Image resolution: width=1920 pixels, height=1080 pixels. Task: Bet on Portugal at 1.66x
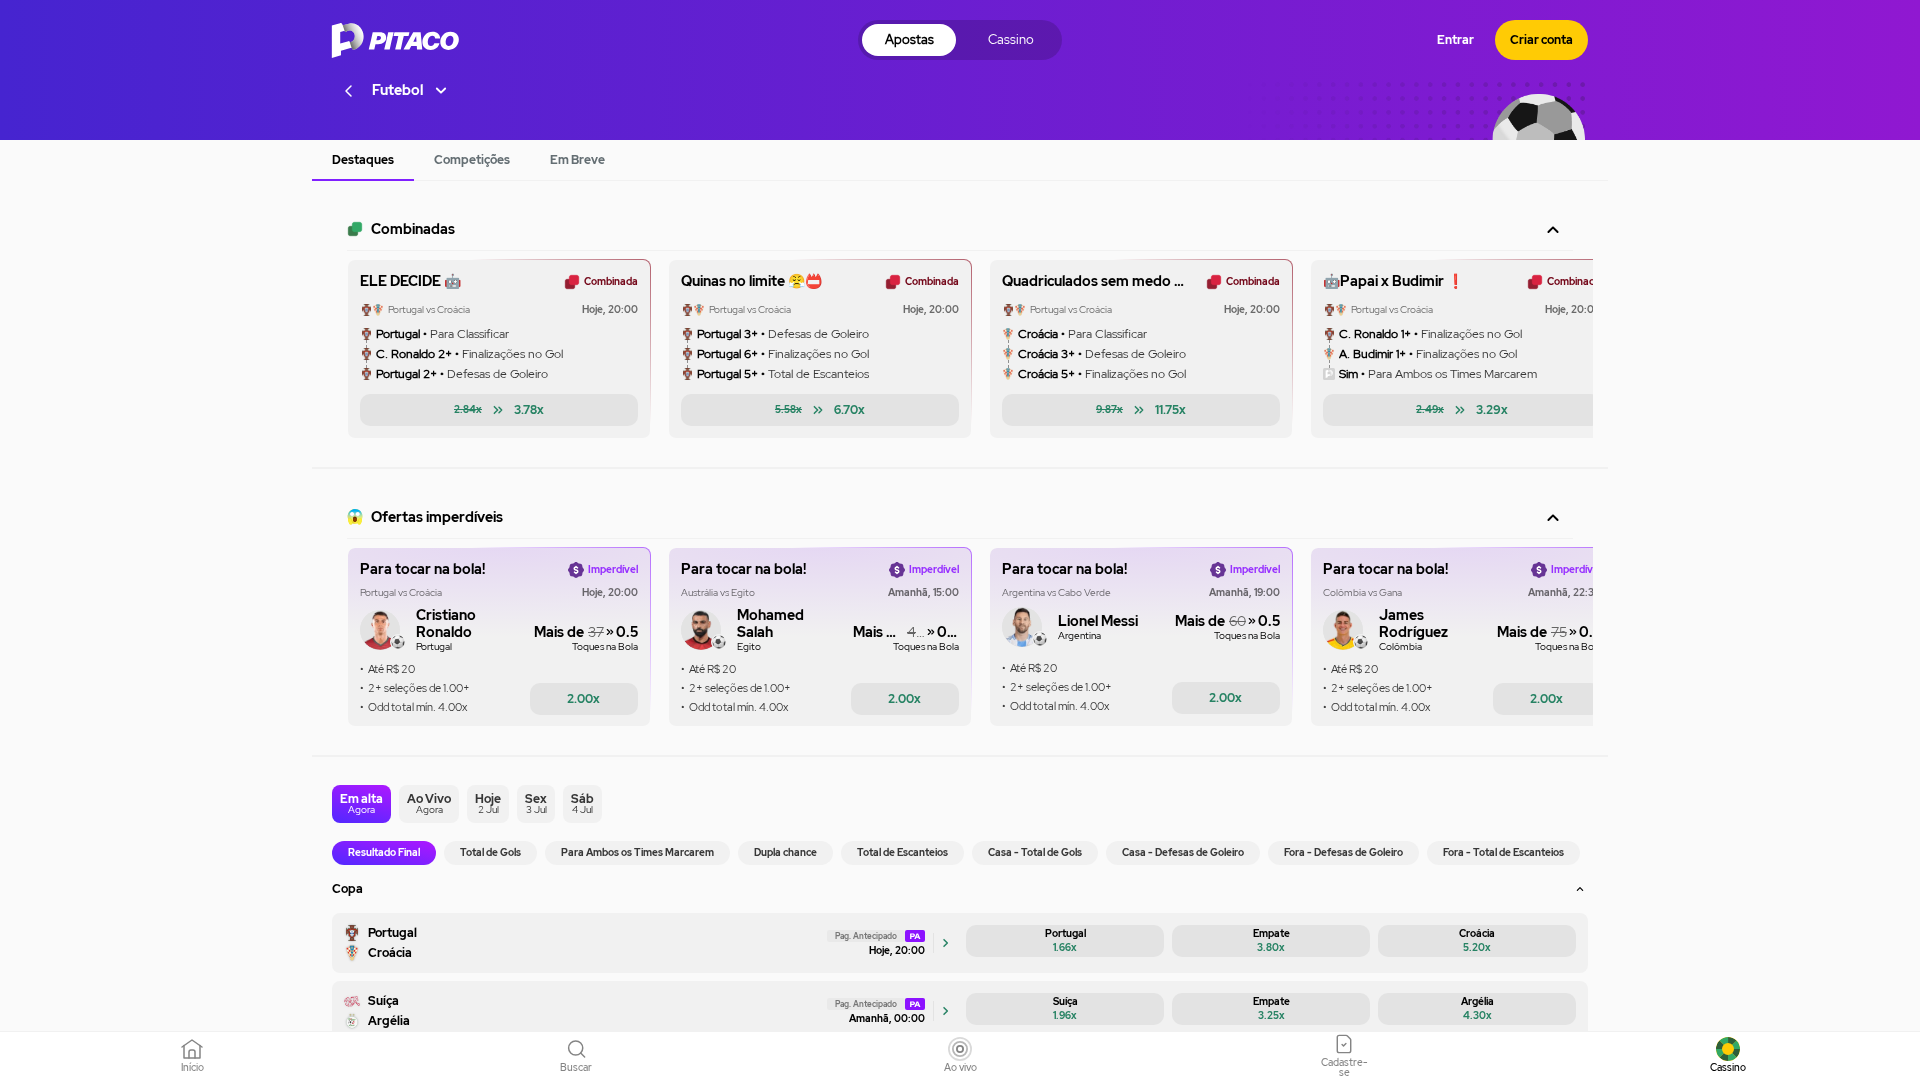tap(1065, 941)
